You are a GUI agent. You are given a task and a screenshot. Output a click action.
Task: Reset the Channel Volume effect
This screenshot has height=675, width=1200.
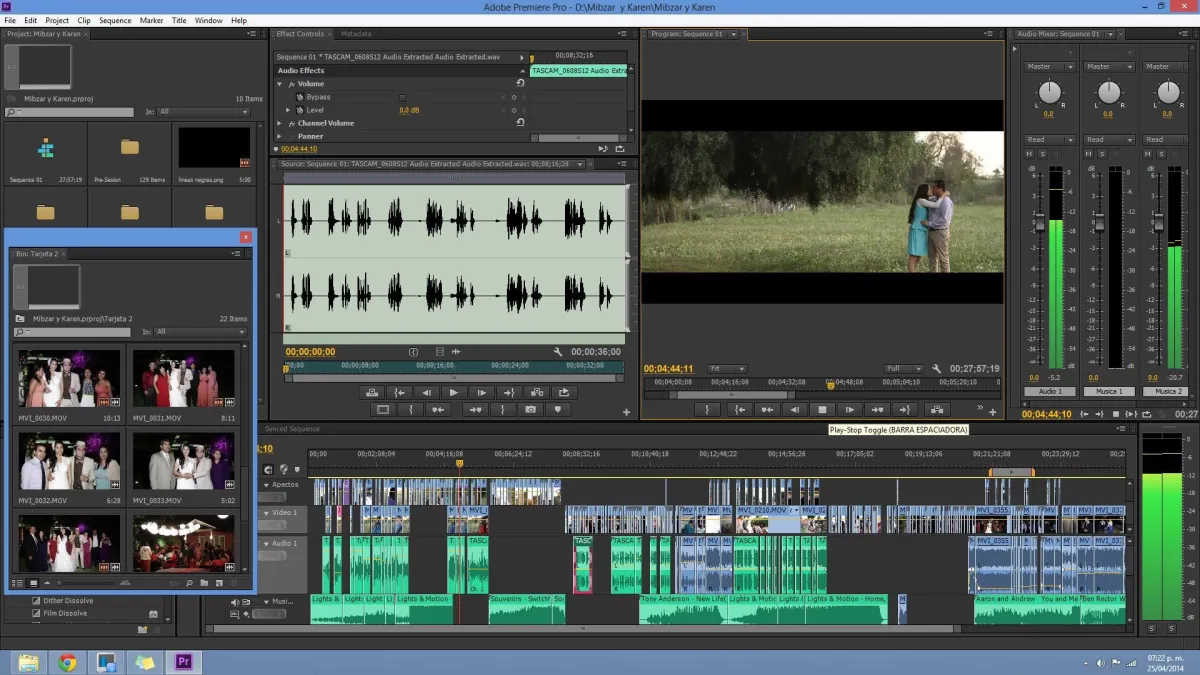[x=520, y=123]
